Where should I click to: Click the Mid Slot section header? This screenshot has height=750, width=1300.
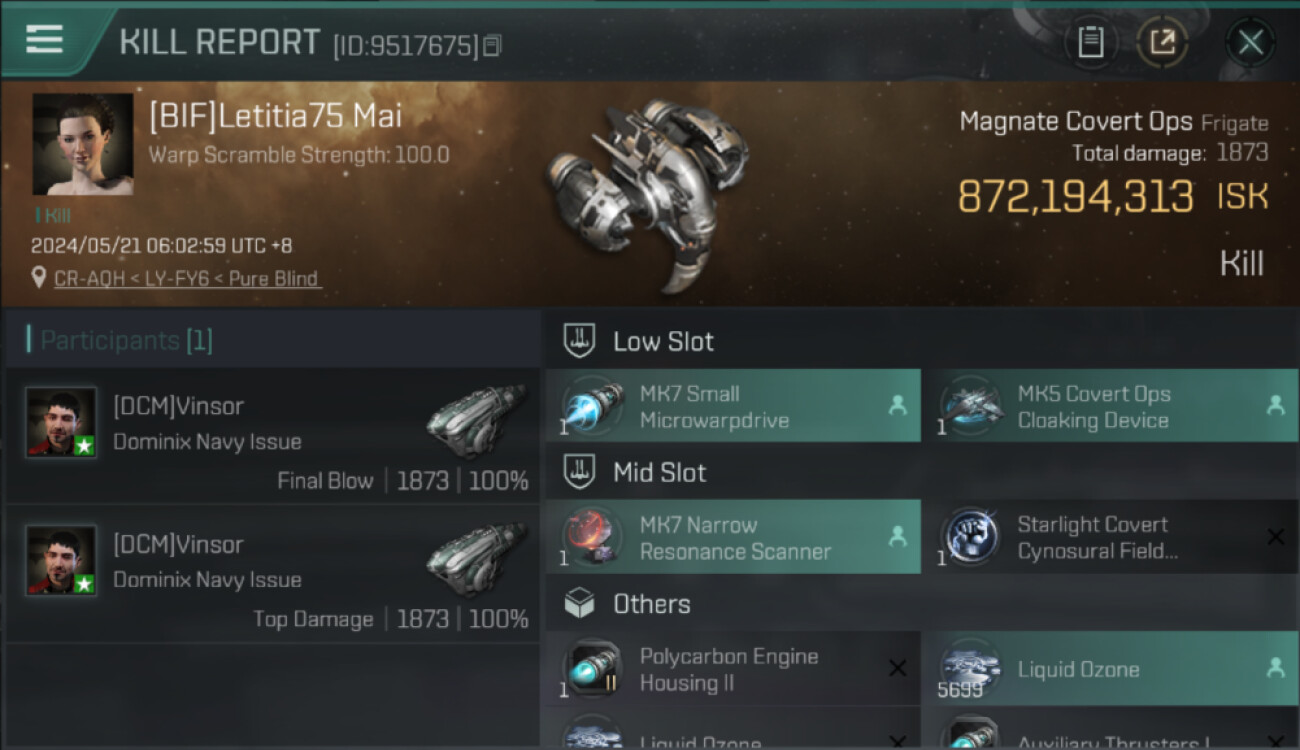pyautogui.click(x=659, y=473)
